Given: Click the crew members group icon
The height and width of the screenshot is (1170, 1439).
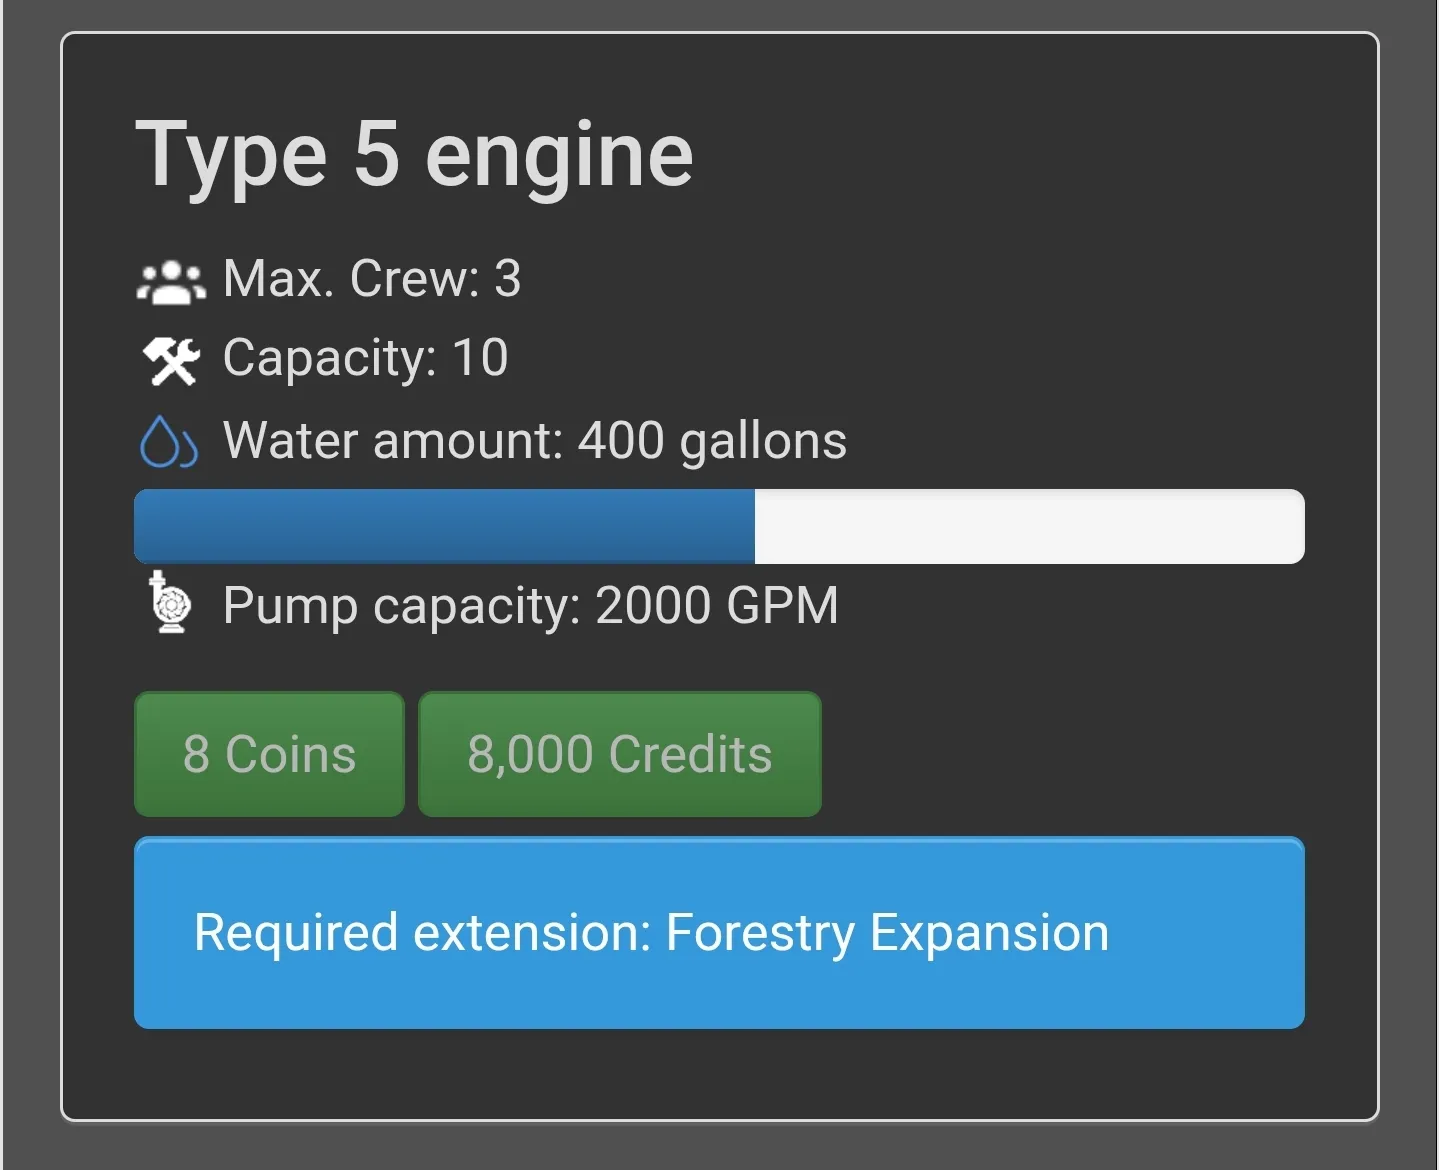Looking at the screenshot, I should tap(171, 281).
